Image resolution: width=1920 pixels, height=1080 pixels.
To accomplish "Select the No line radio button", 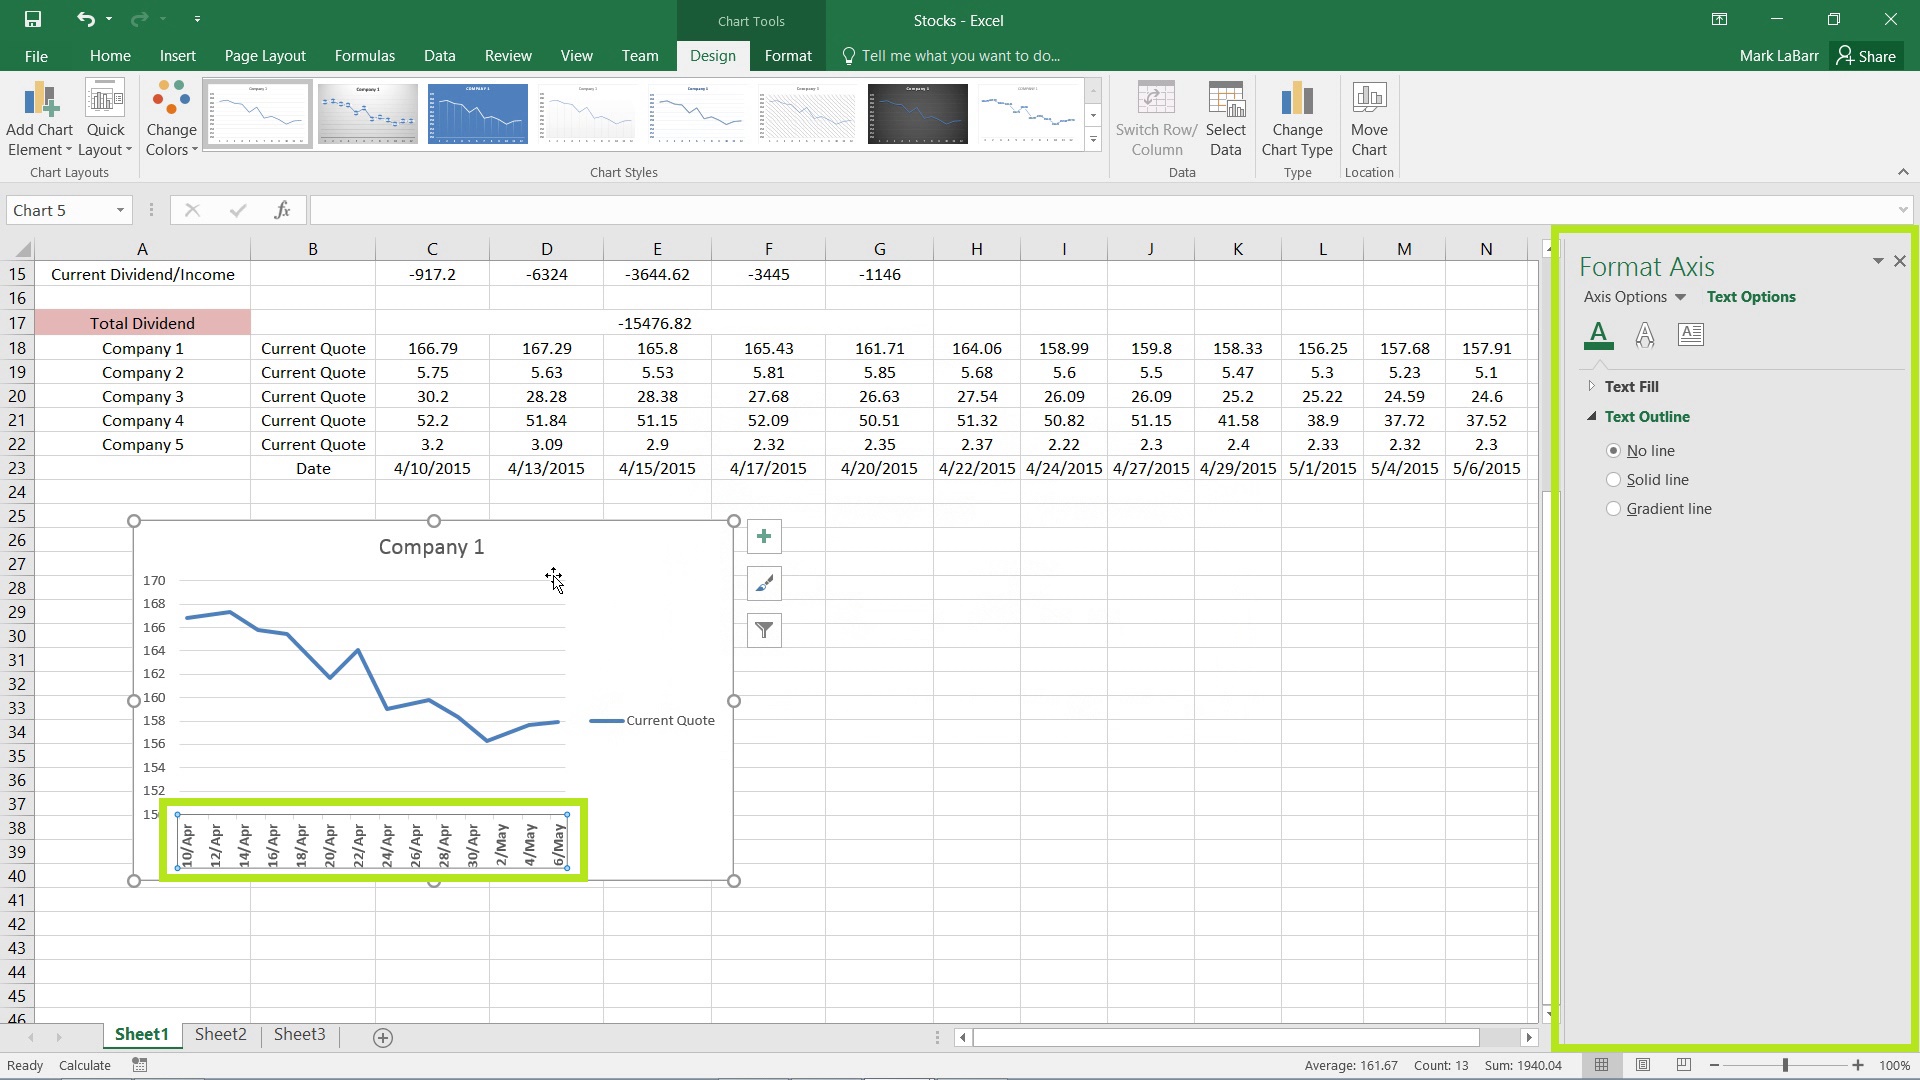I will 1613,450.
